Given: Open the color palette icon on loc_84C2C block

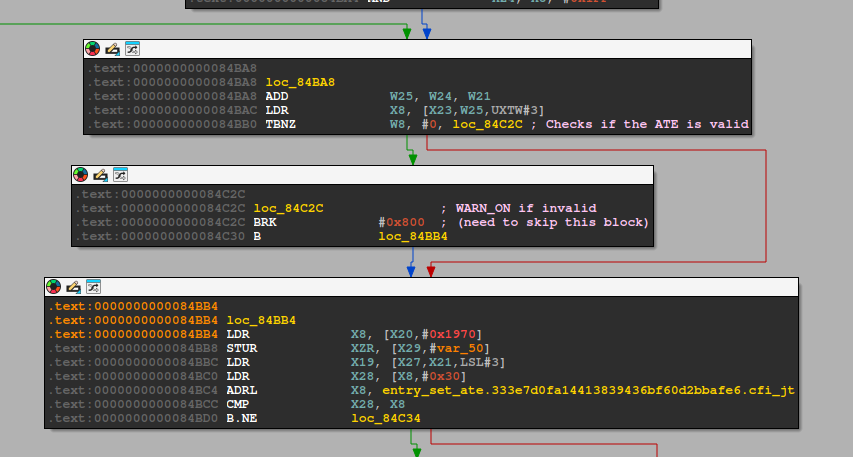Looking at the screenshot, I should (x=81, y=174).
